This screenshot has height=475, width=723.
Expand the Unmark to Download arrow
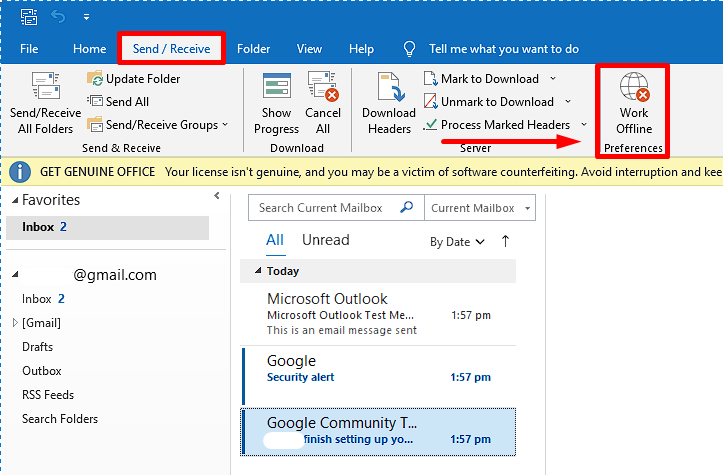(x=568, y=101)
